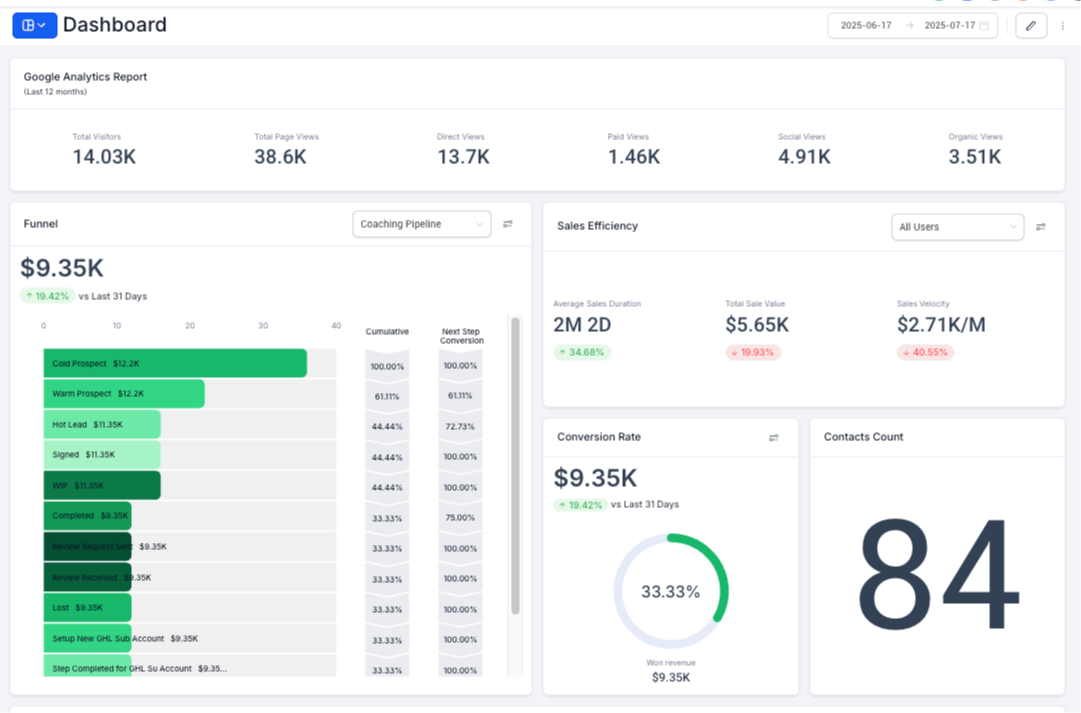
Task: Click the 33.33% conversion donut chart
Action: (671, 591)
